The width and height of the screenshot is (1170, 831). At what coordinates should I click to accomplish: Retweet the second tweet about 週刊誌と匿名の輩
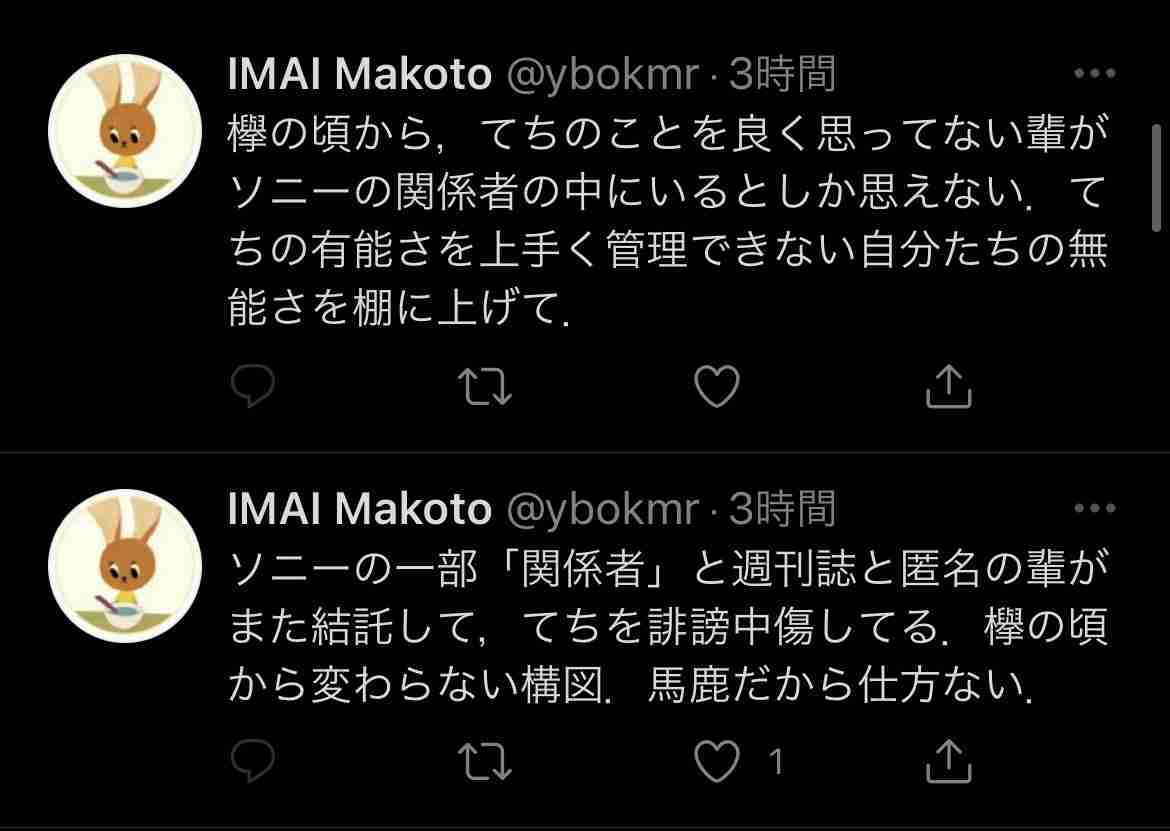[484, 762]
